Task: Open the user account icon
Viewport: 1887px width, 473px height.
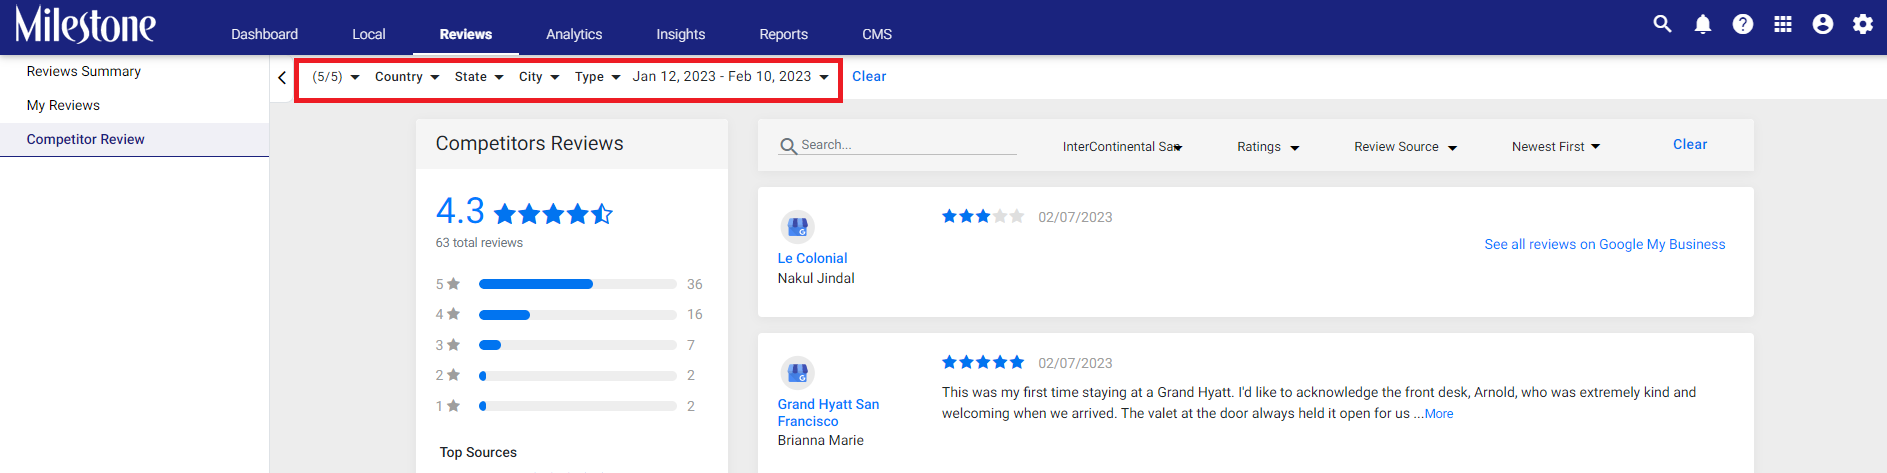Action: click(x=1823, y=24)
